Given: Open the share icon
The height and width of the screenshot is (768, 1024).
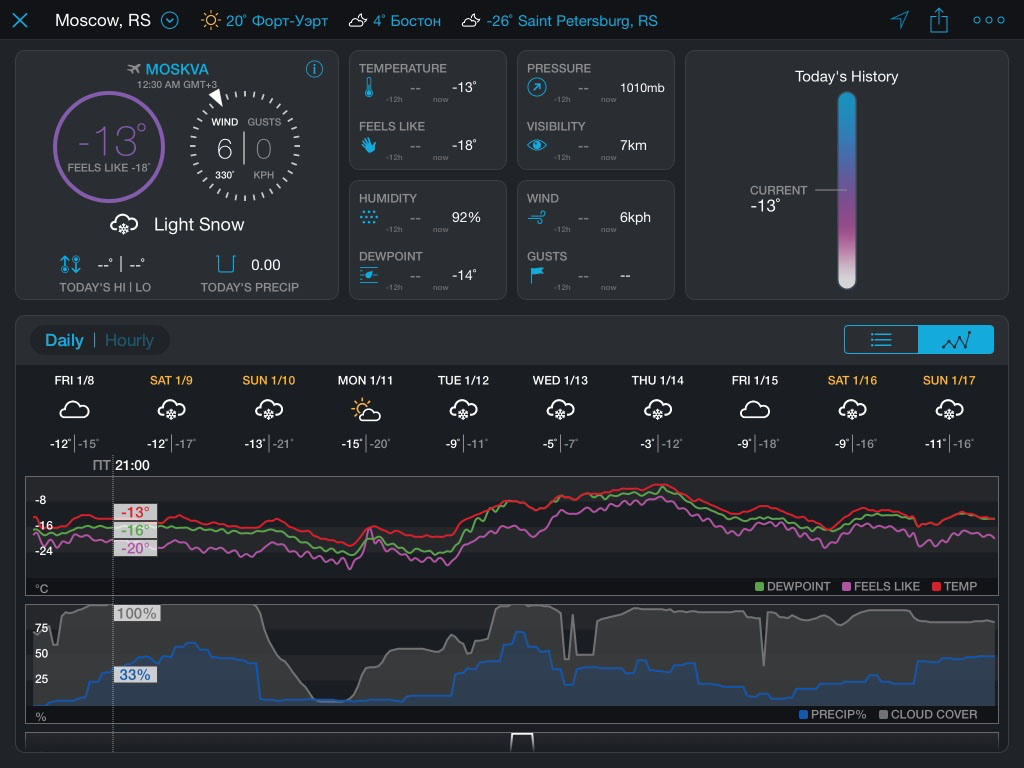Looking at the screenshot, I should click(939, 20).
